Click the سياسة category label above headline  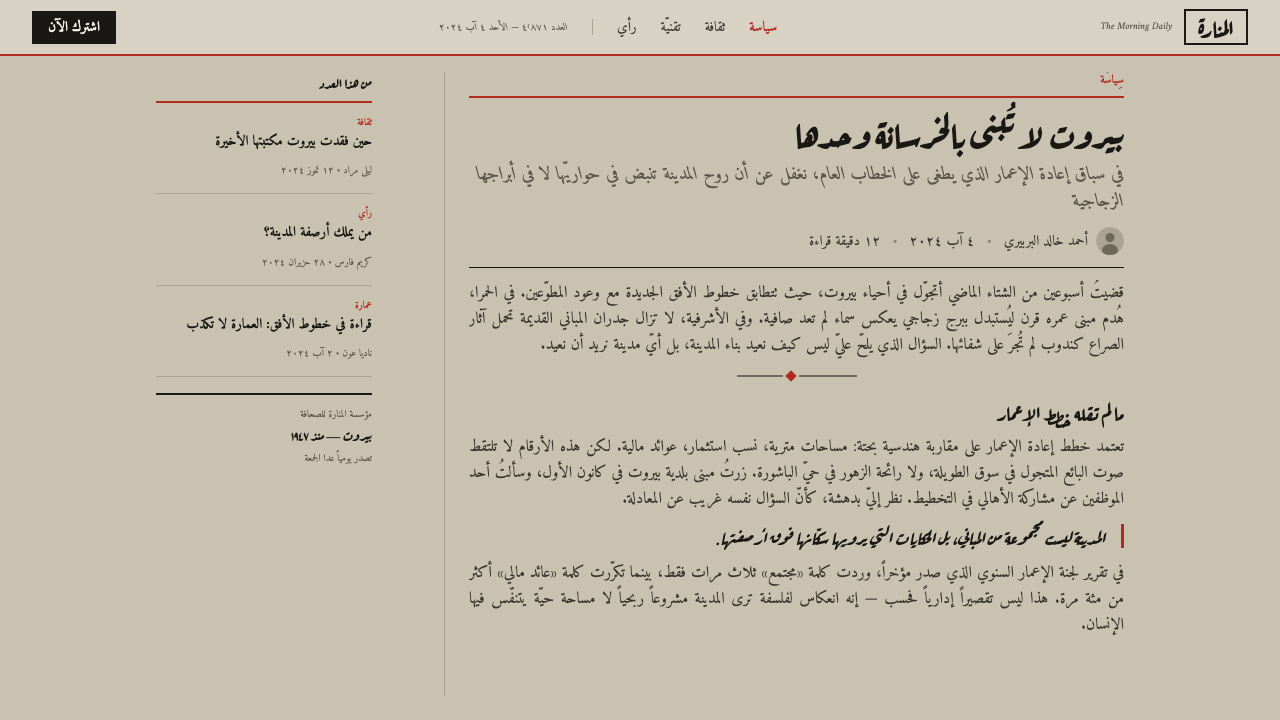tap(1112, 79)
